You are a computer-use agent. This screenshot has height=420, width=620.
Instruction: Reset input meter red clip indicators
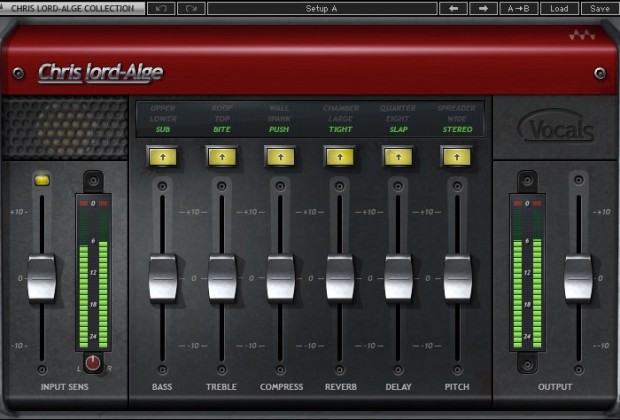[x=93, y=203]
